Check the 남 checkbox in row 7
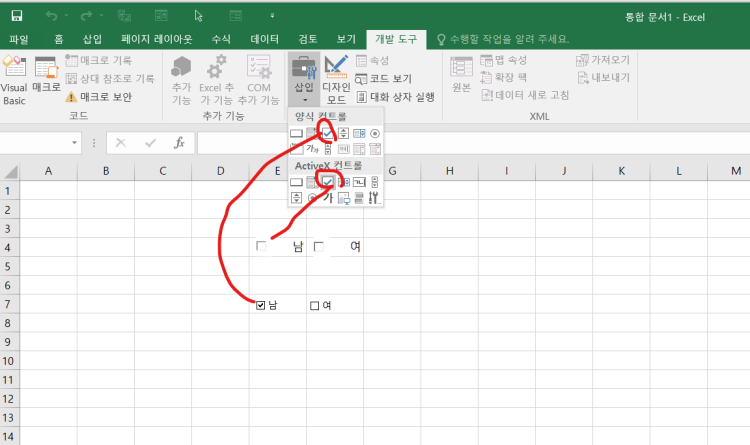The width and height of the screenshot is (750, 445). [262, 306]
